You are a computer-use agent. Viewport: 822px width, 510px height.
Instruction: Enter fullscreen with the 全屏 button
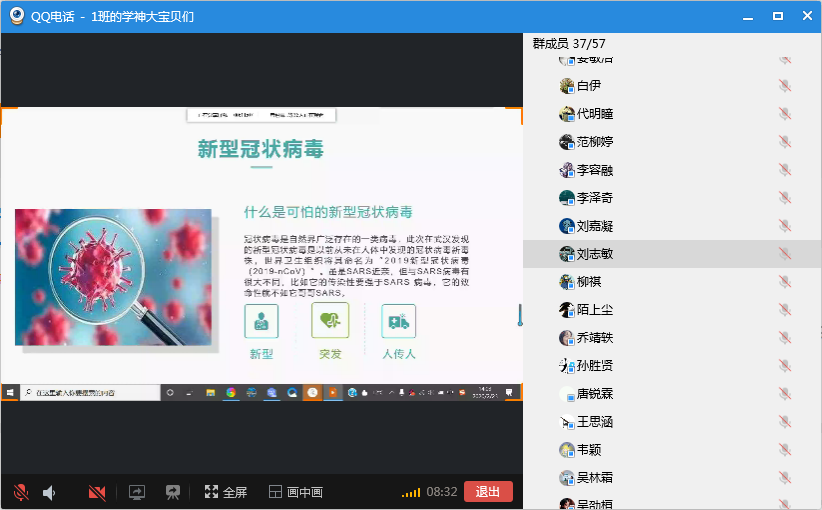pos(226,492)
